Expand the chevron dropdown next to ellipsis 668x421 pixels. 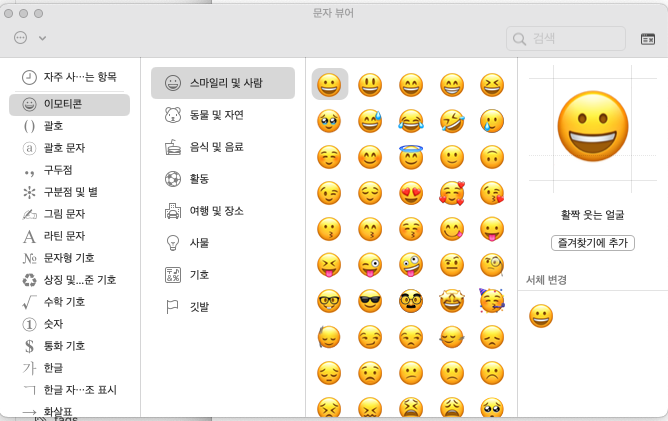tap(42, 38)
